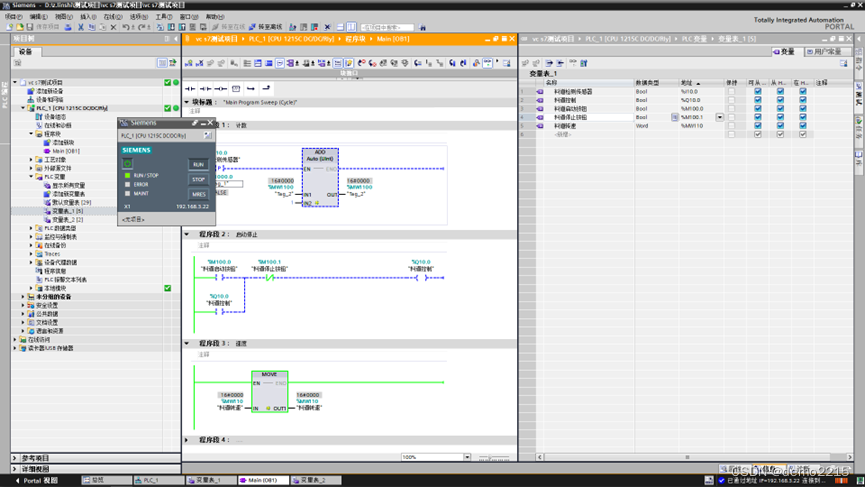Viewport: 865px width, 487px height.
Task: Click the Main [OB1] block tree icon
Action: 47,151
